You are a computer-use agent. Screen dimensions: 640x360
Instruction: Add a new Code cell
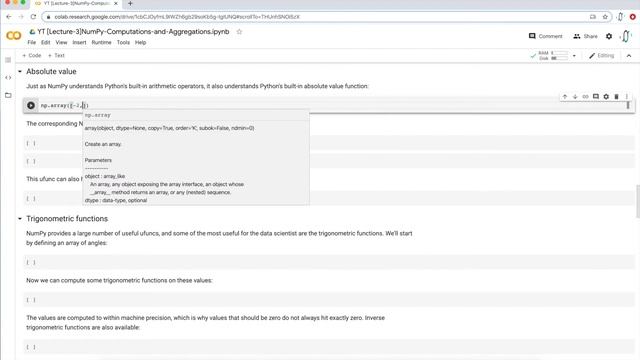(31, 56)
